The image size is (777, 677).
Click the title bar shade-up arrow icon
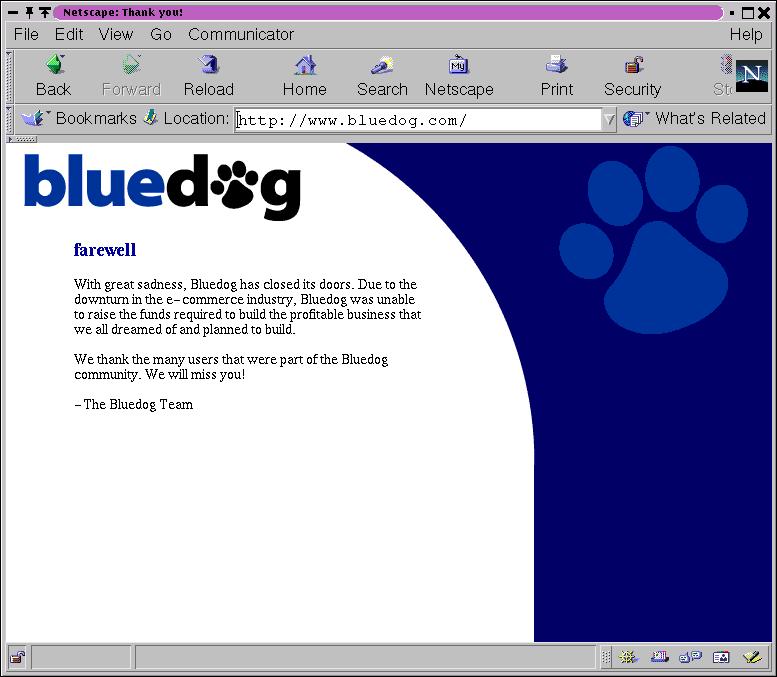(45, 12)
